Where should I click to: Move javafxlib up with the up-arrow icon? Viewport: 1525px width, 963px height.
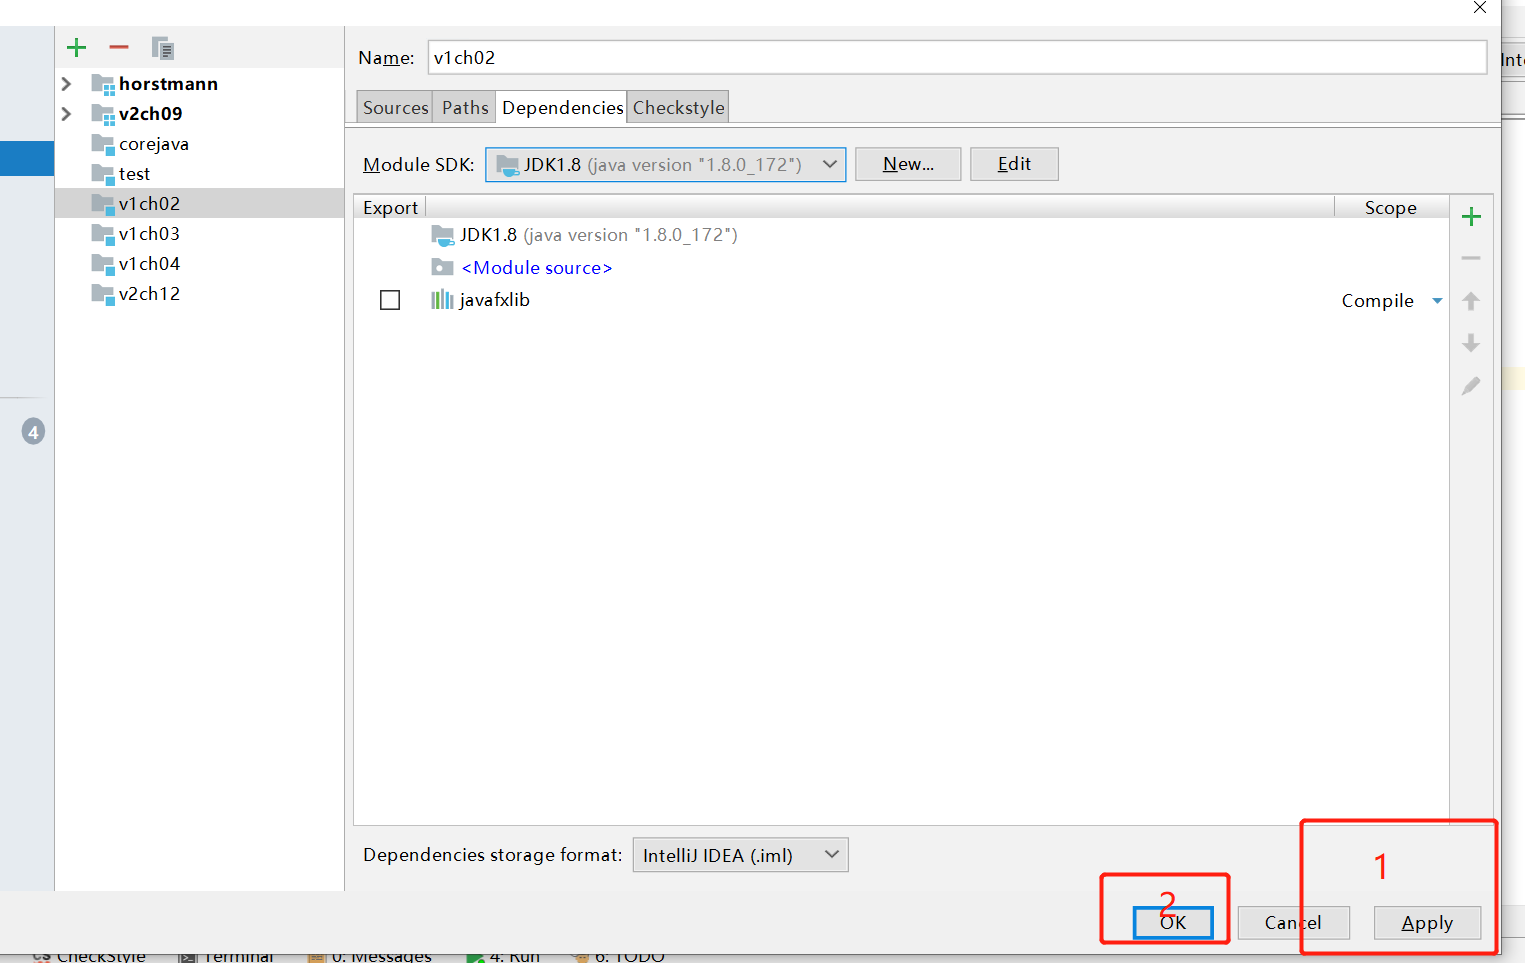(x=1471, y=300)
